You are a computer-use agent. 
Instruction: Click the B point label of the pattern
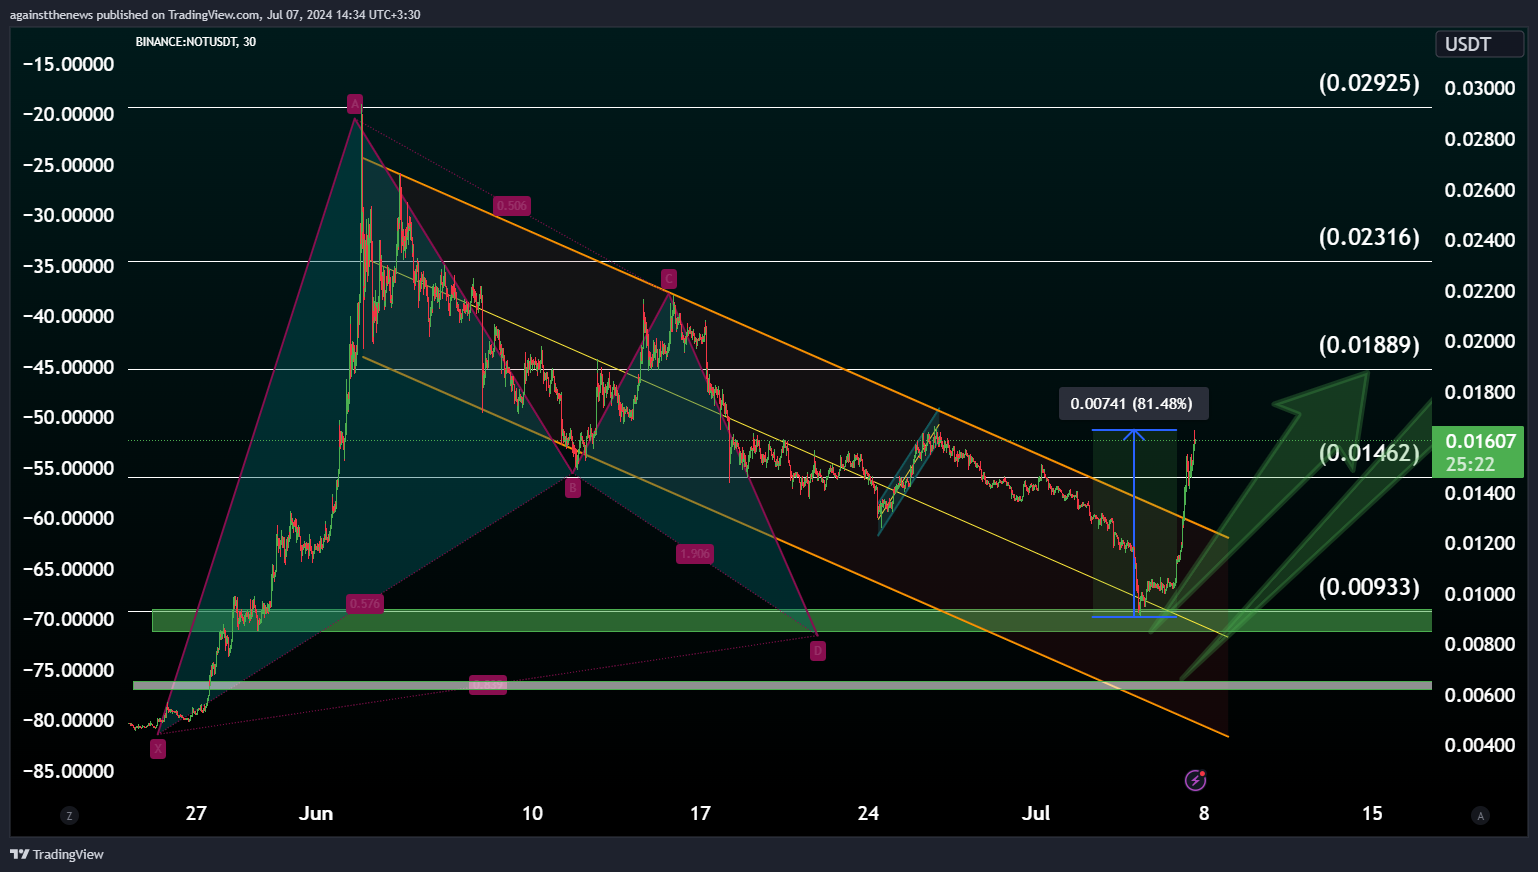572,488
